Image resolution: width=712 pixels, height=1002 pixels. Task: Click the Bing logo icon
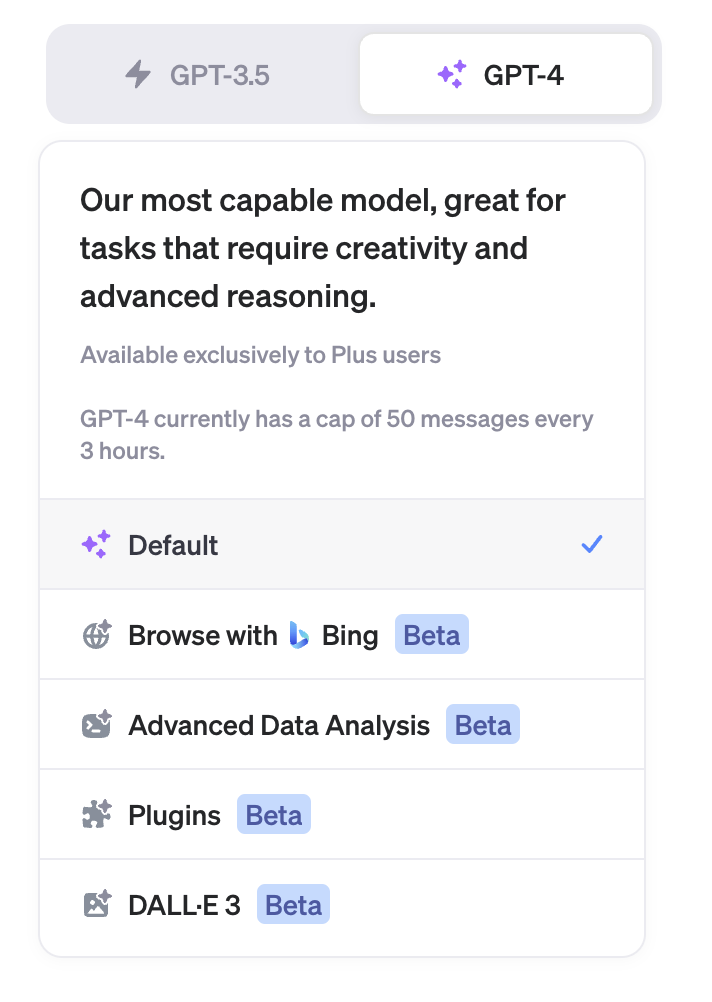coord(299,635)
